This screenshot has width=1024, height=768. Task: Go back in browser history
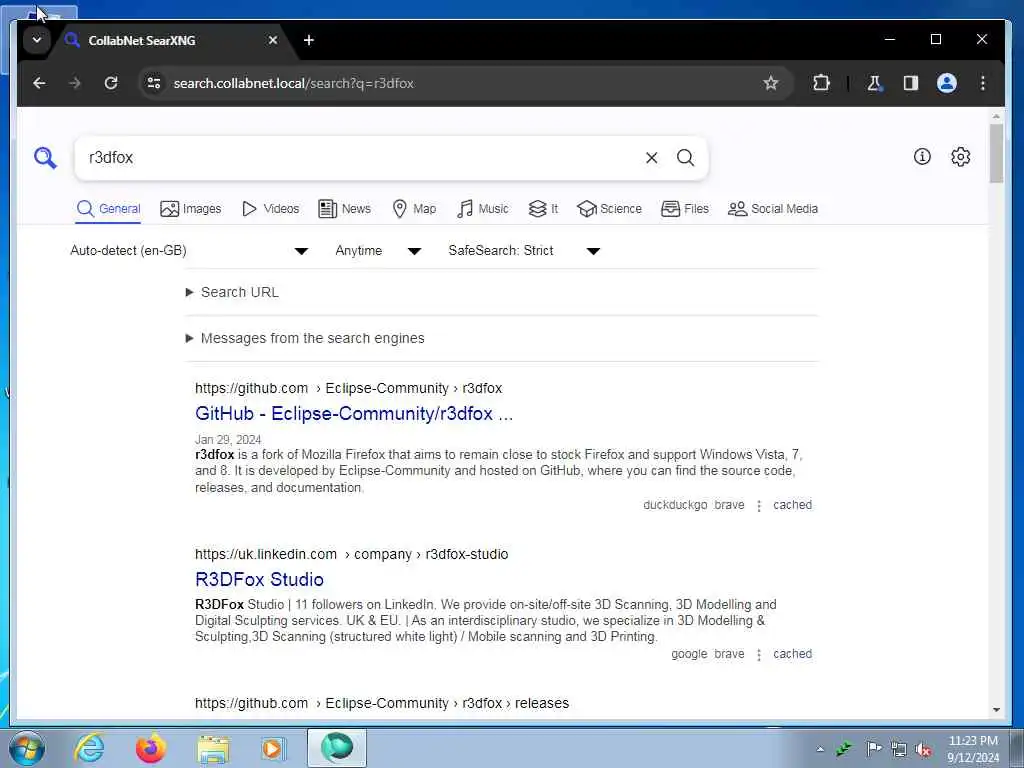pos(39,83)
